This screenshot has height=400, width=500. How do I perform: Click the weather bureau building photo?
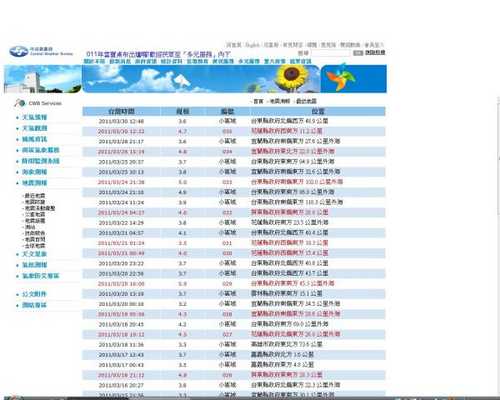(42, 79)
